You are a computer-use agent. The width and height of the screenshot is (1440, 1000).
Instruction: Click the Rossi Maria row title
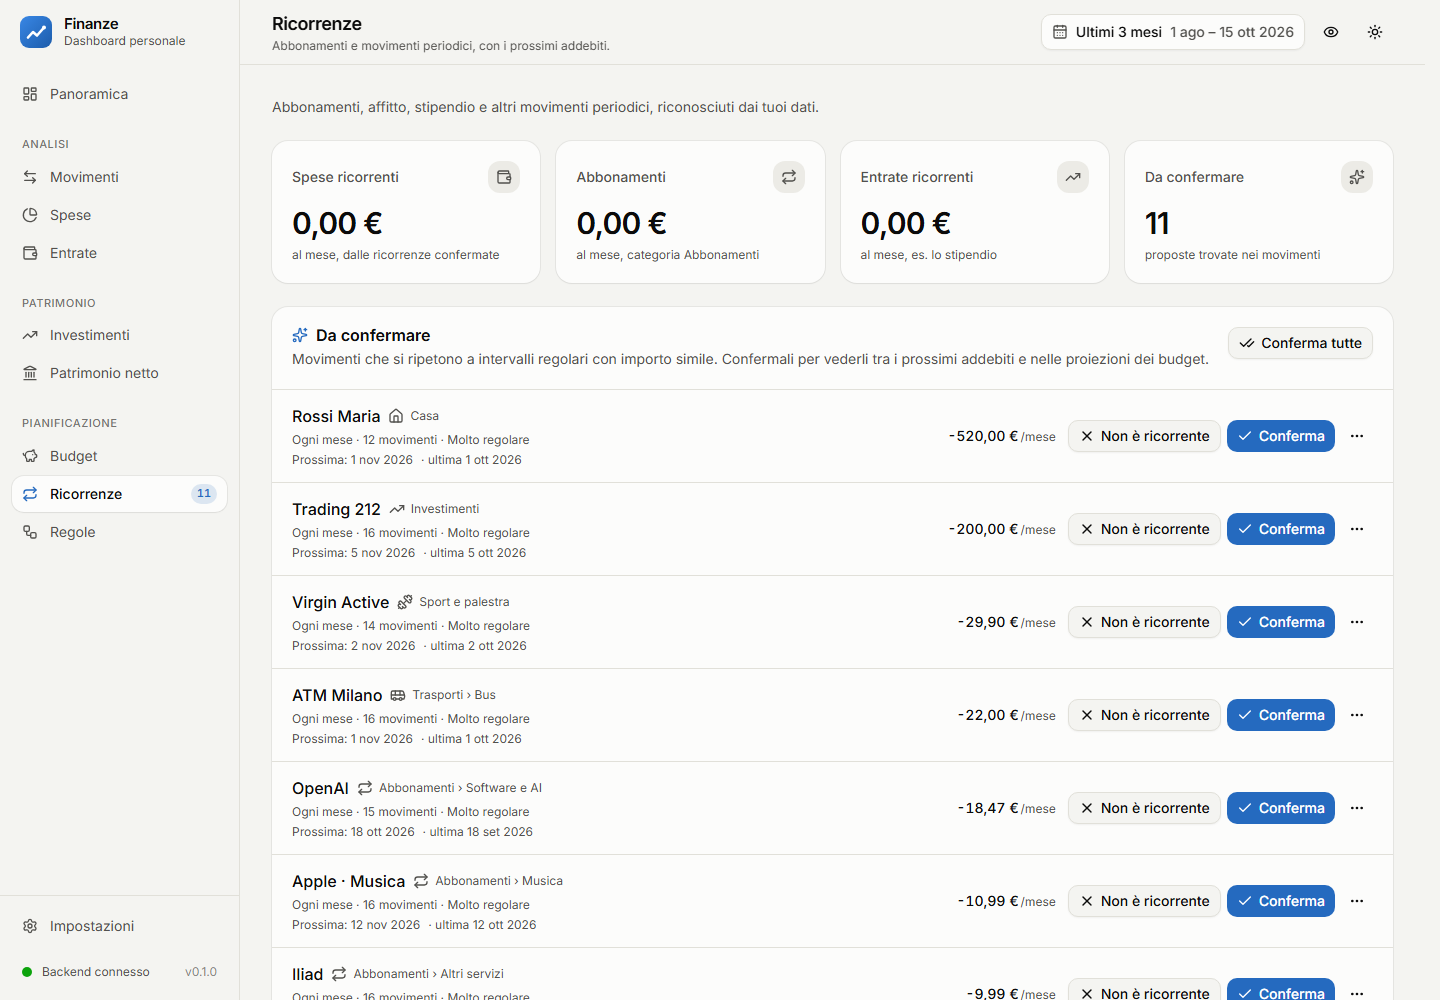[336, 416]
